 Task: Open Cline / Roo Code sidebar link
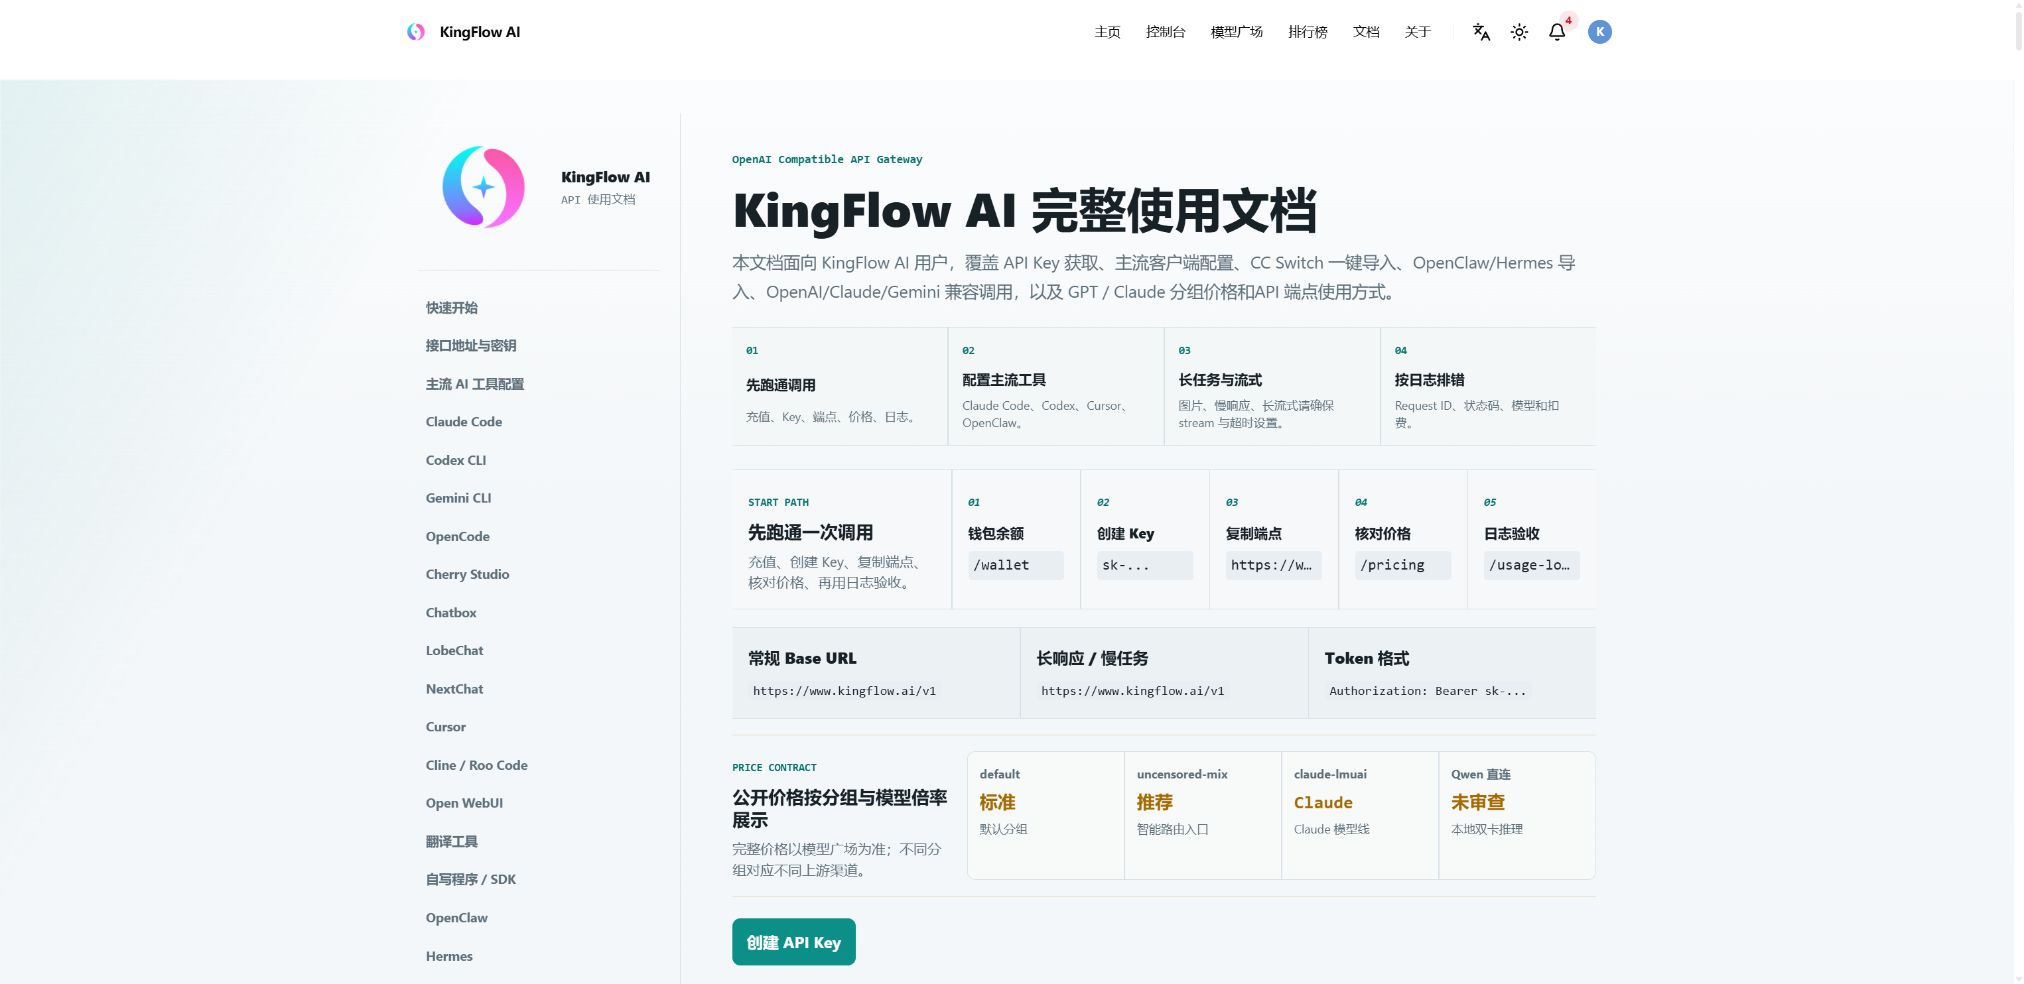(x=477, y=766)
